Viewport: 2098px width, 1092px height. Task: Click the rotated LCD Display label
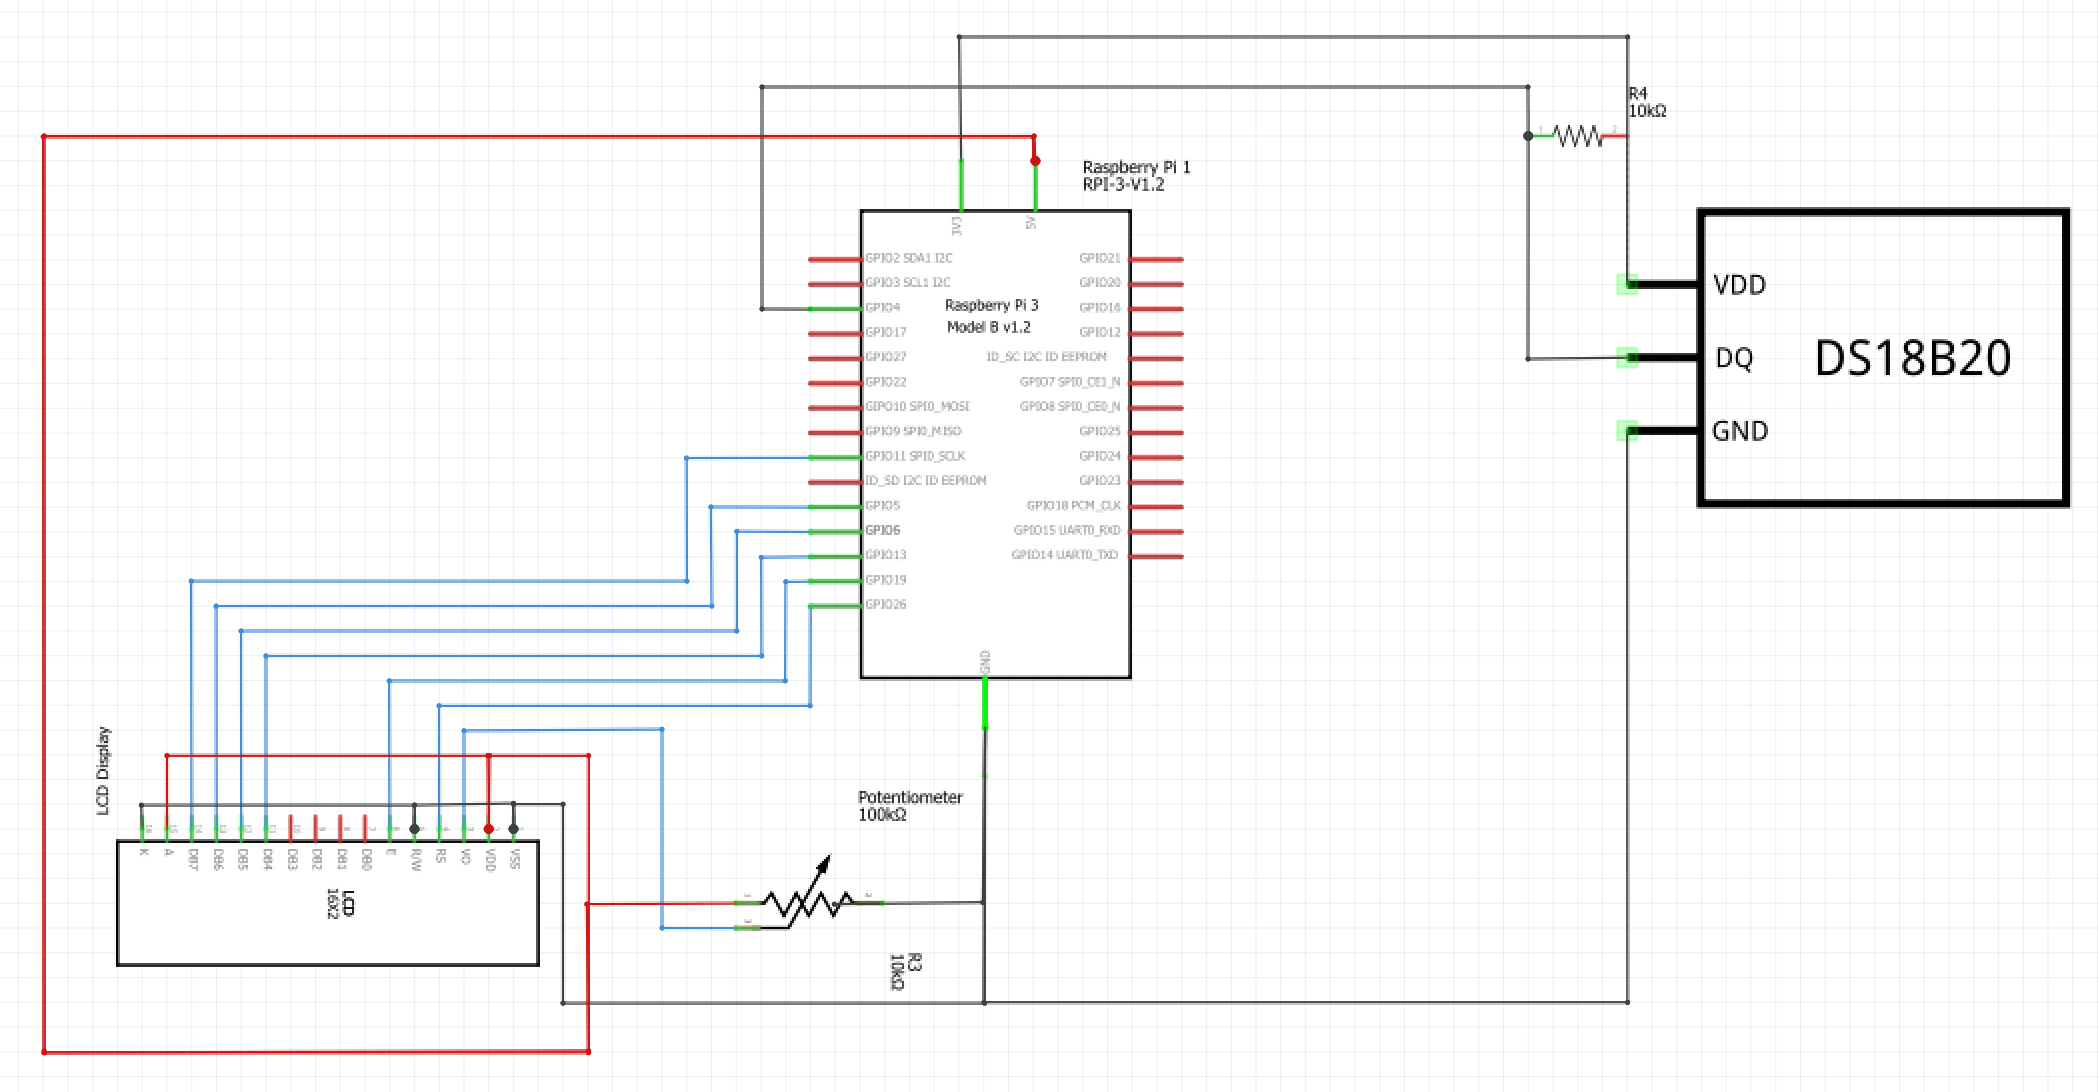[x=103, y=771]
